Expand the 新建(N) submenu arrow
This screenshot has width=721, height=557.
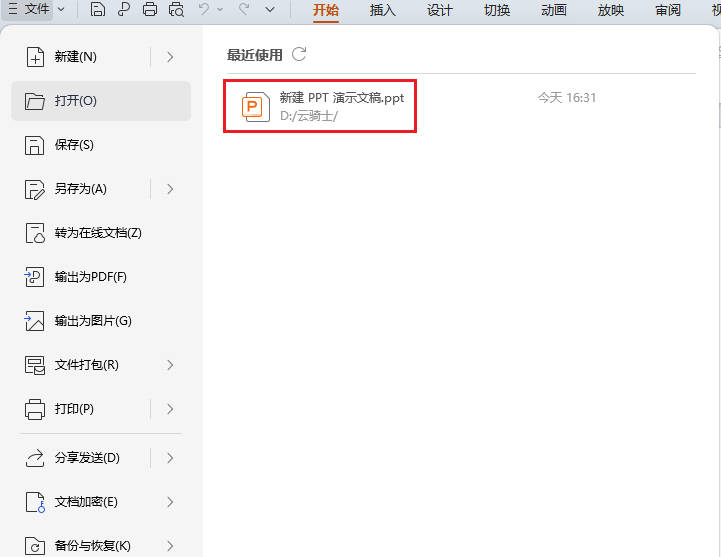coord(170,57)
